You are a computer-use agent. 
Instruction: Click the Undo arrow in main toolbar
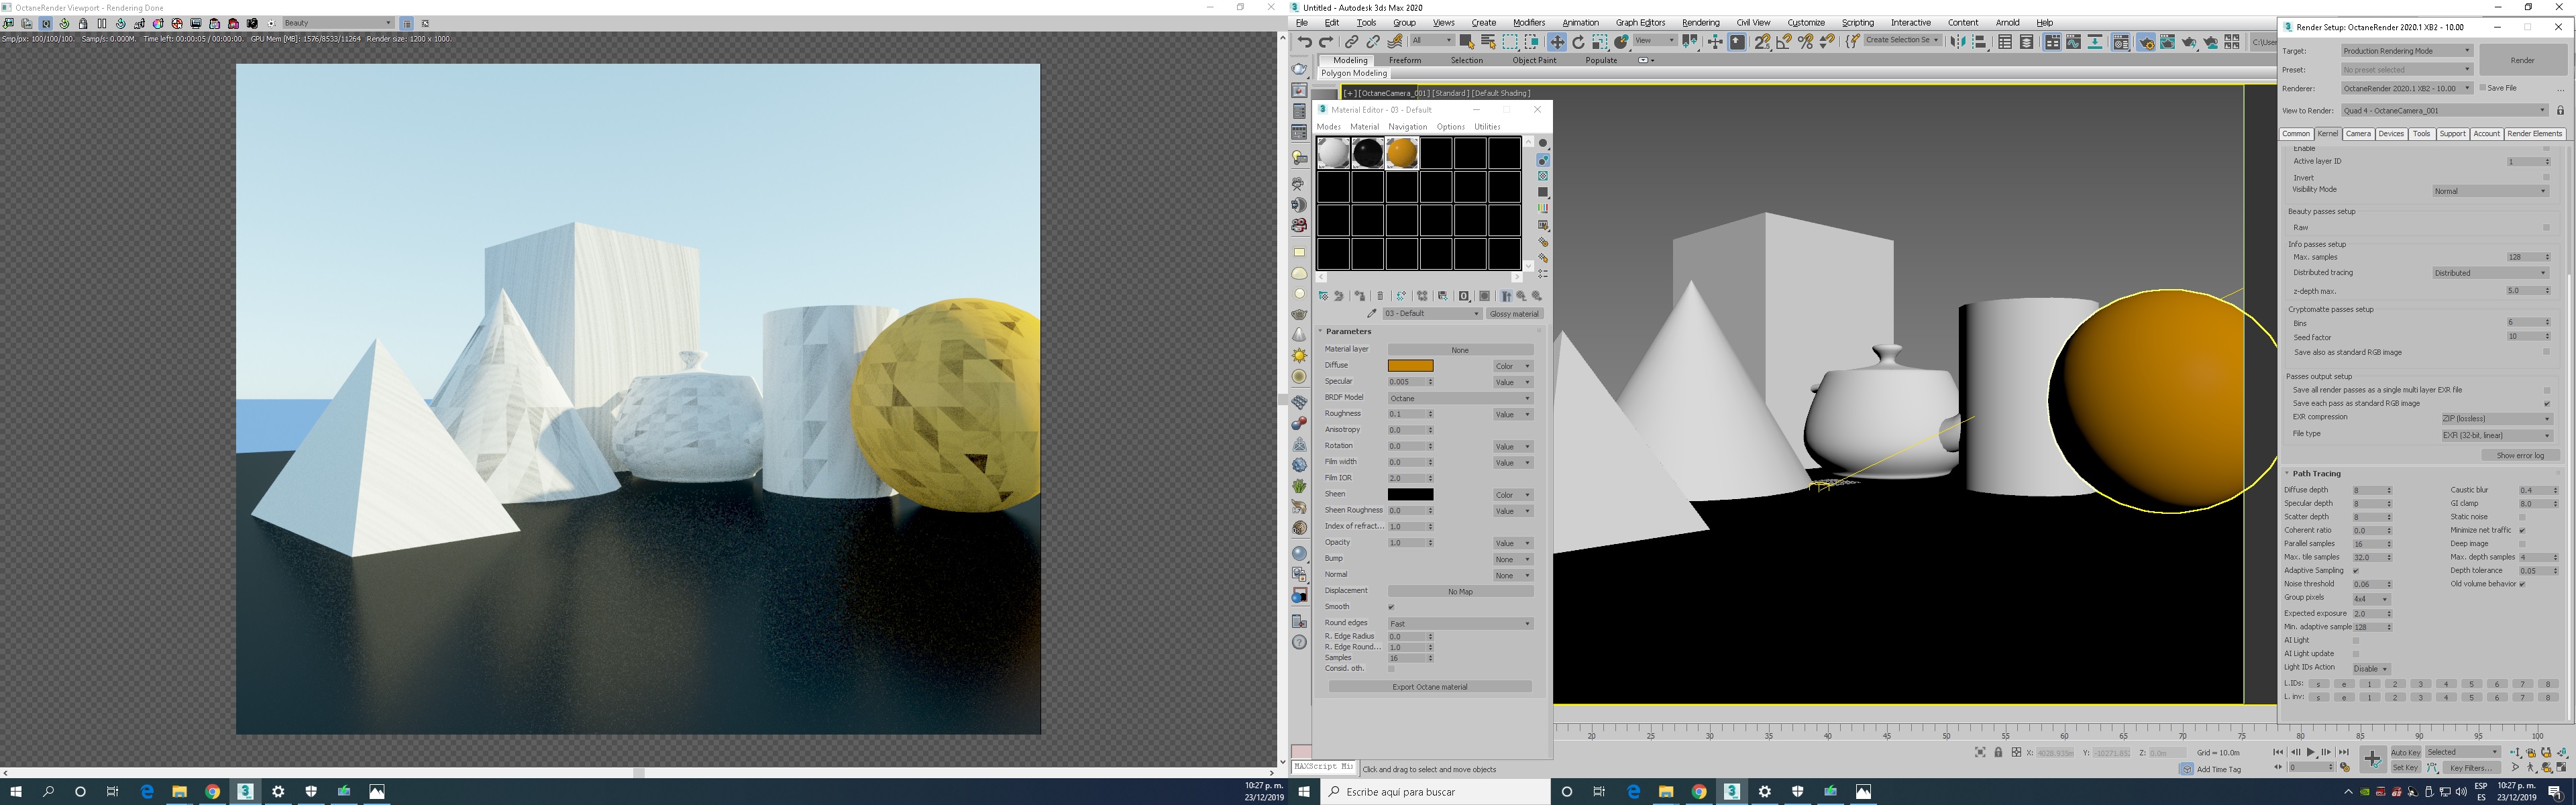[x=1305, y=42]
